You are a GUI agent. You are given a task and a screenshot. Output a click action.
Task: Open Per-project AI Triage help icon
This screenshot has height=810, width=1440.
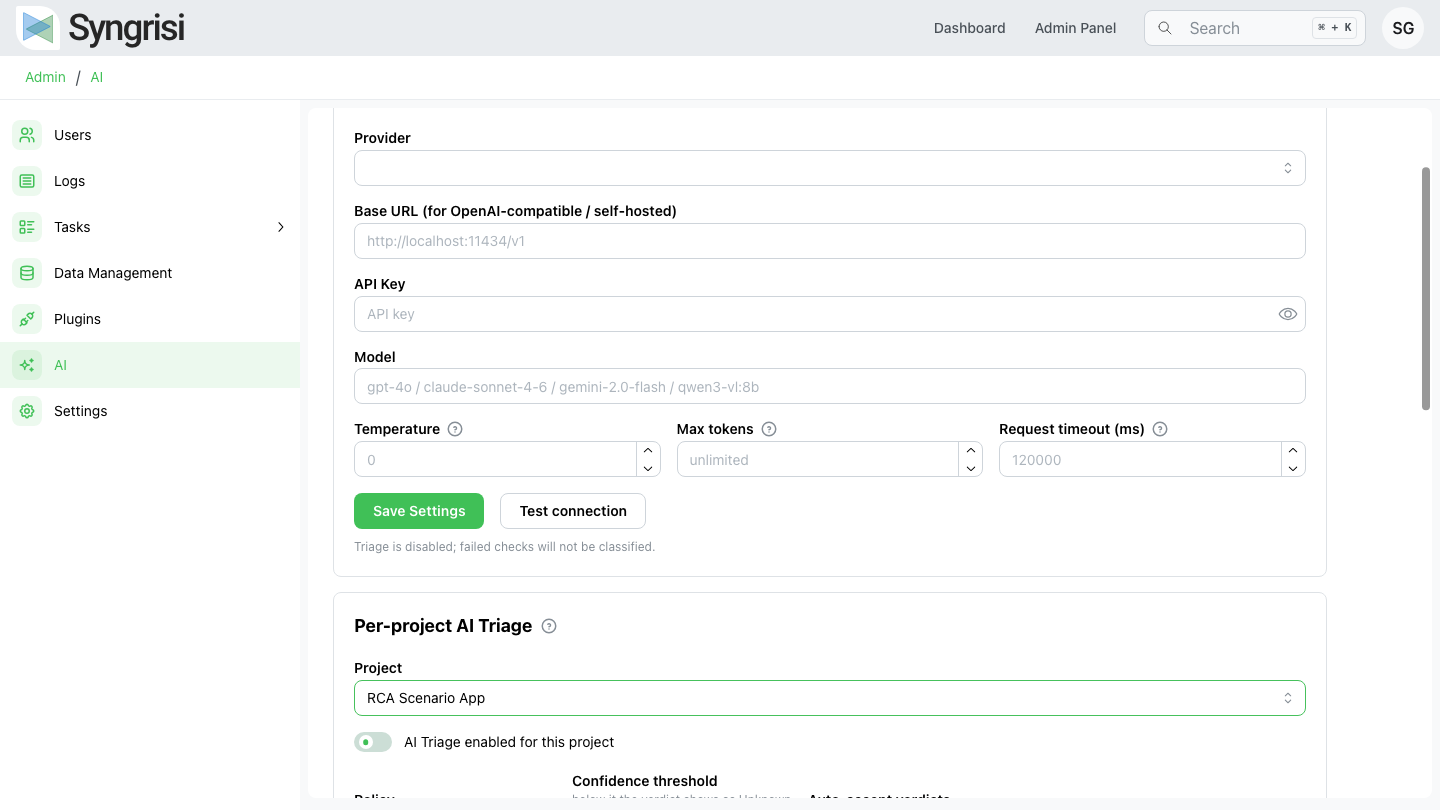549,626
